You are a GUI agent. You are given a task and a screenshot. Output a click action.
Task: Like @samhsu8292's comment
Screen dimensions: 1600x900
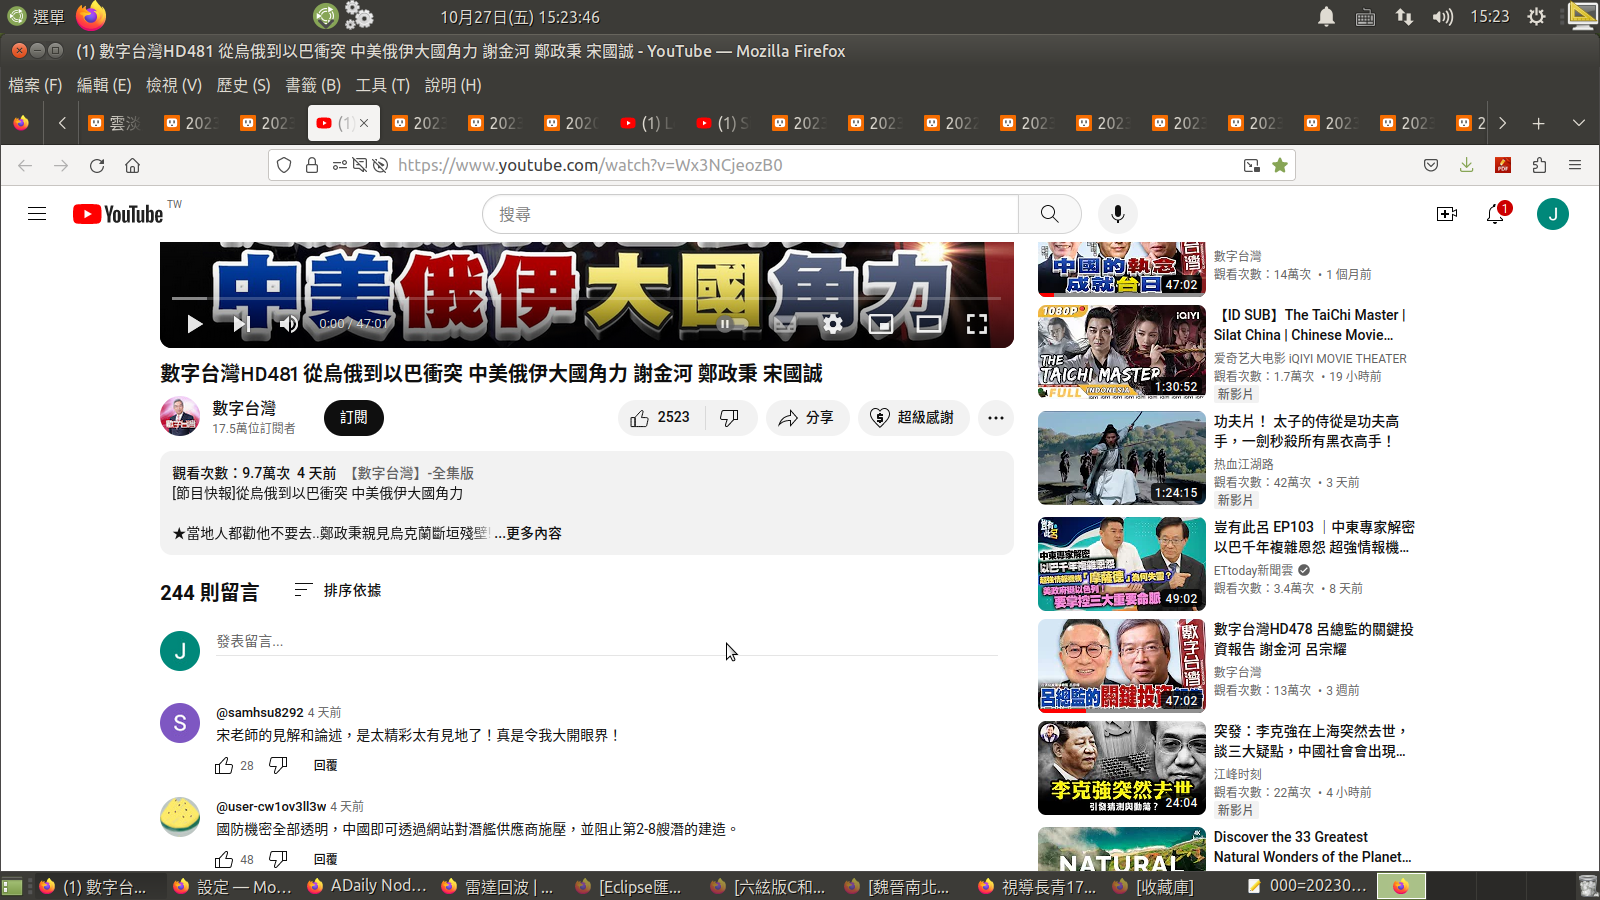point(224,765)
